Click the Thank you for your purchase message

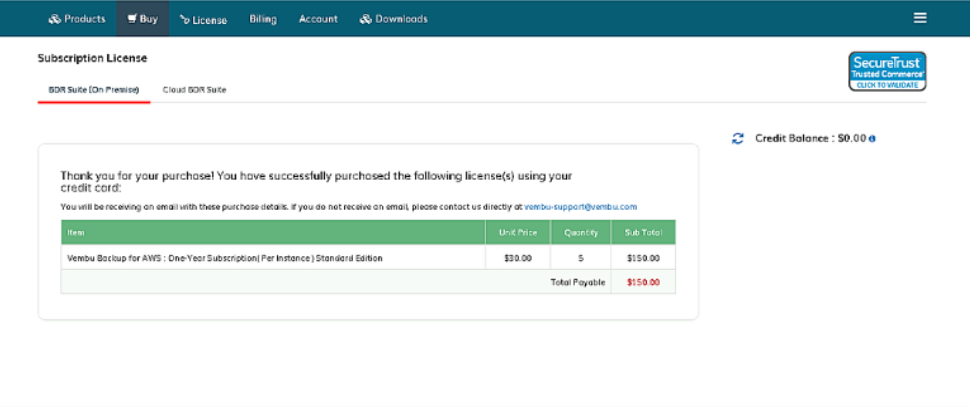[x=316, y=182]
